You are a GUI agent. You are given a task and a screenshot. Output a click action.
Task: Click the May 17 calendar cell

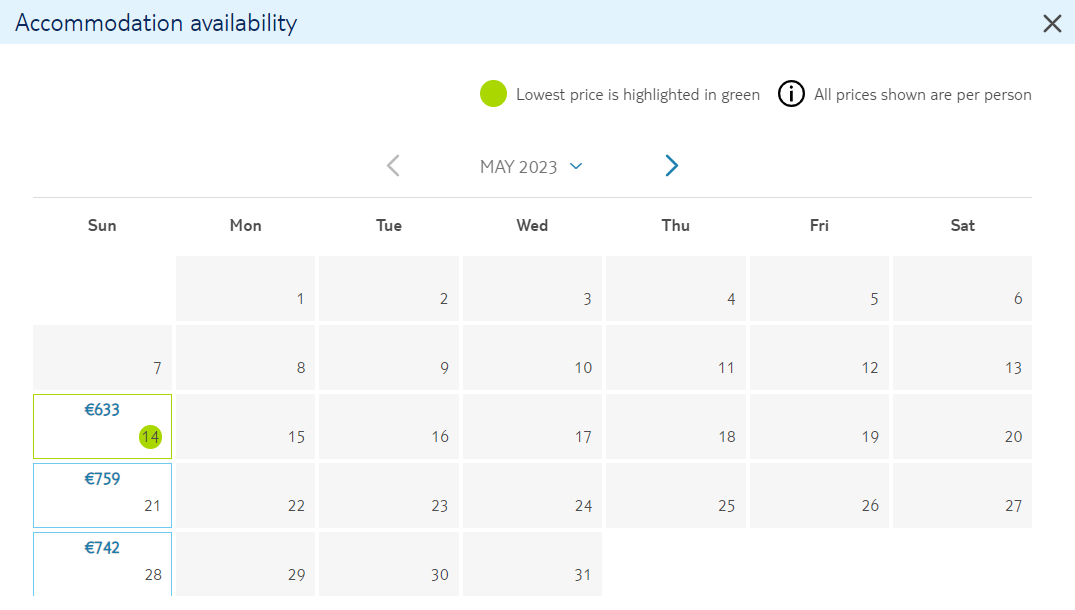click(x=532, y=426)
